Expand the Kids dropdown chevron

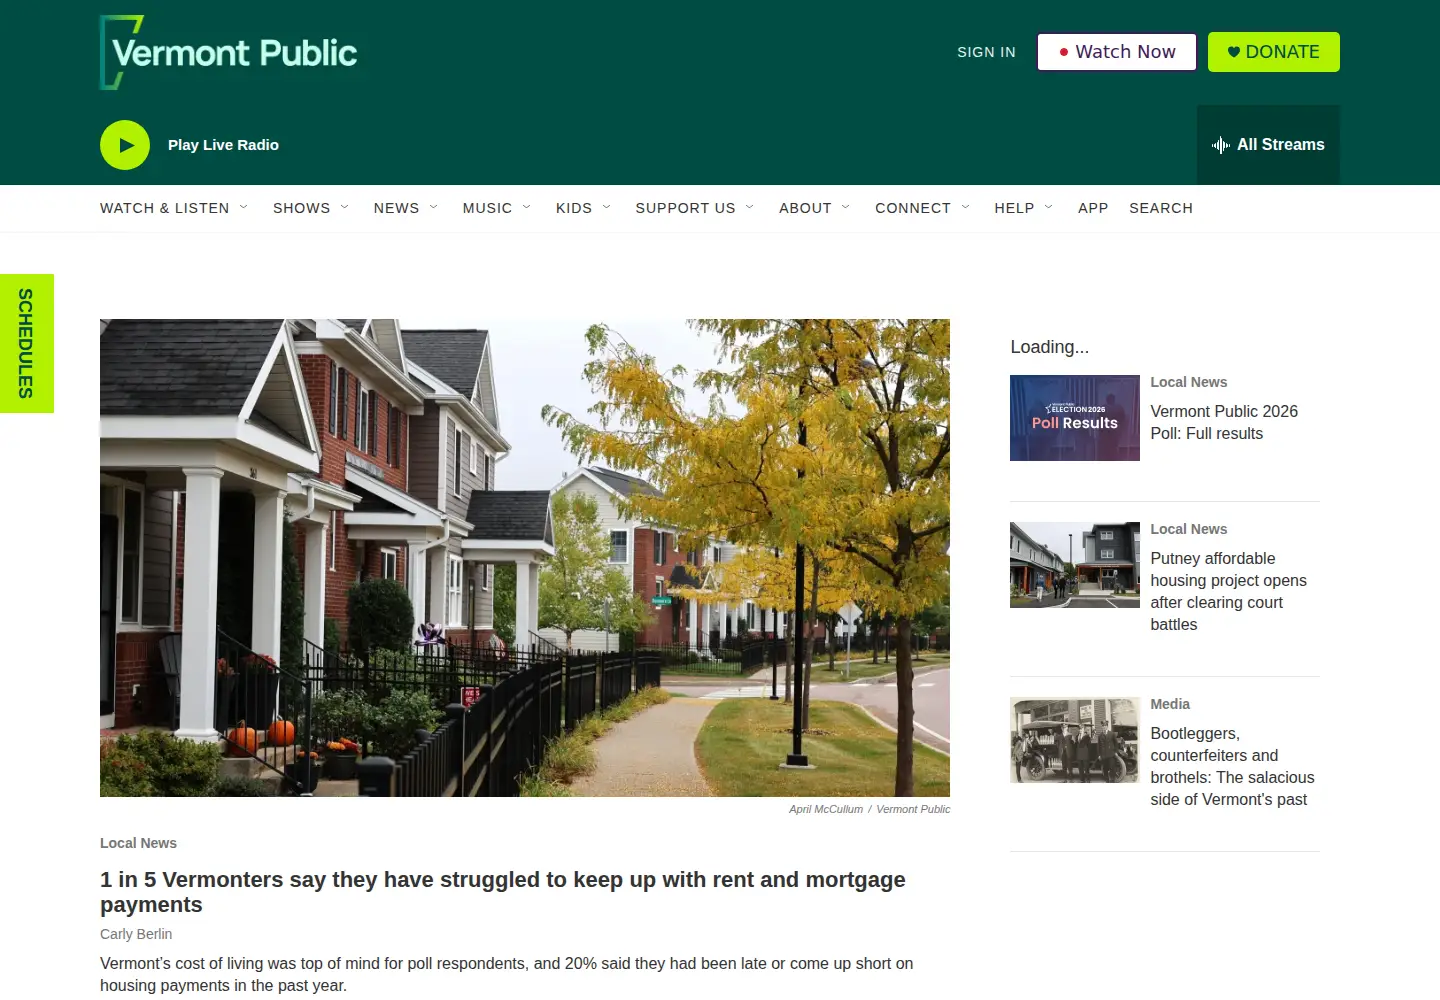[607, 207]
